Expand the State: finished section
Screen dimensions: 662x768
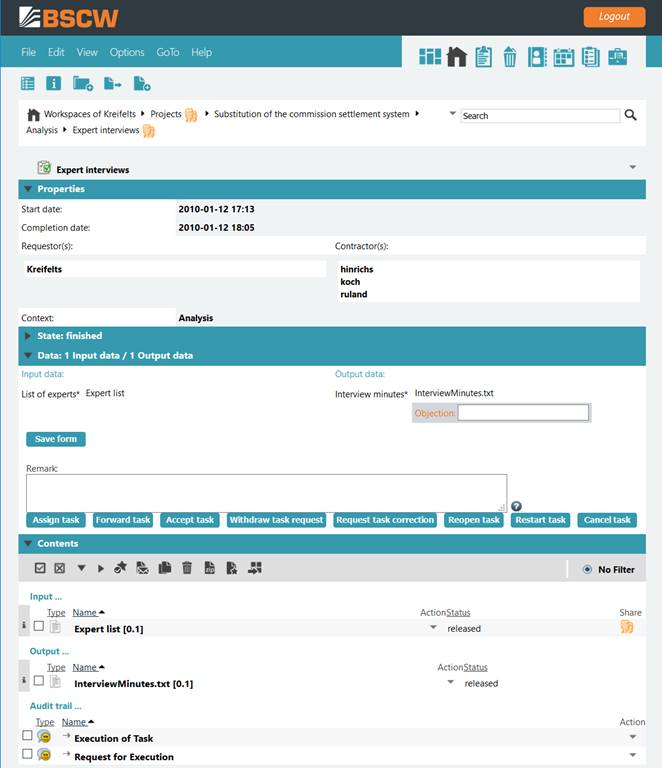tap(28, 336)
